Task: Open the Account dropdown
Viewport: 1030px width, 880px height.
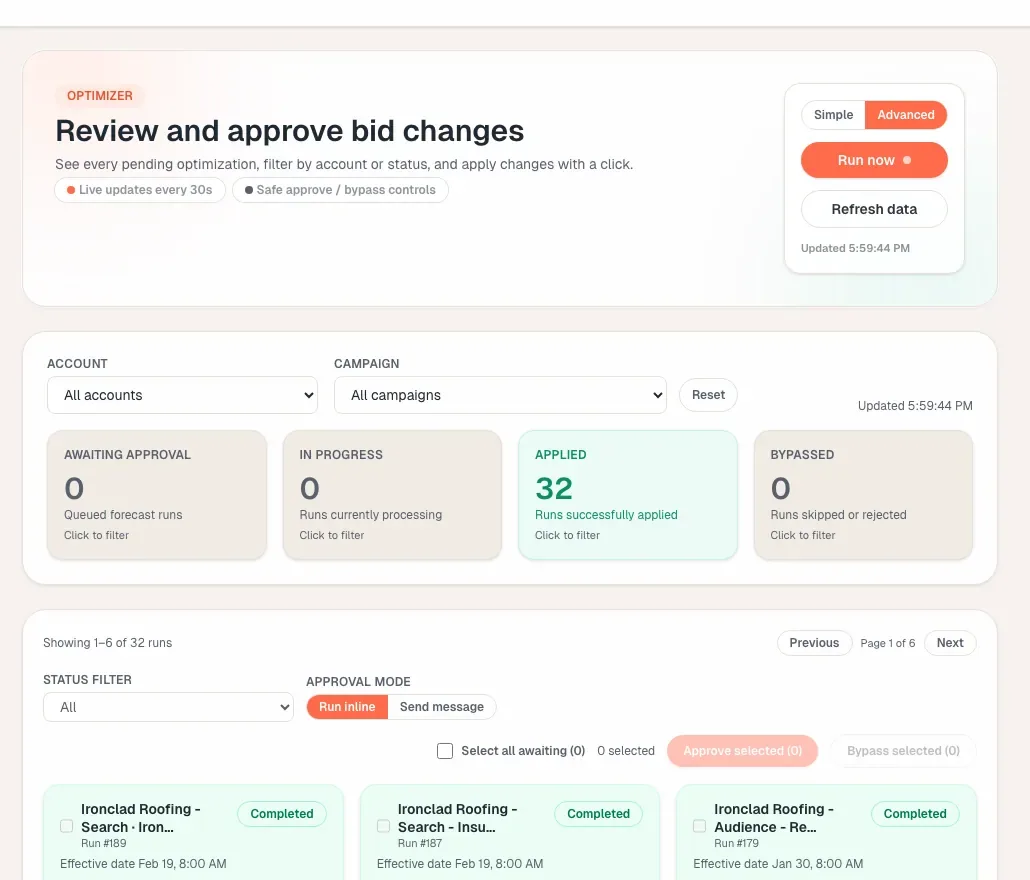Action: 182,395
